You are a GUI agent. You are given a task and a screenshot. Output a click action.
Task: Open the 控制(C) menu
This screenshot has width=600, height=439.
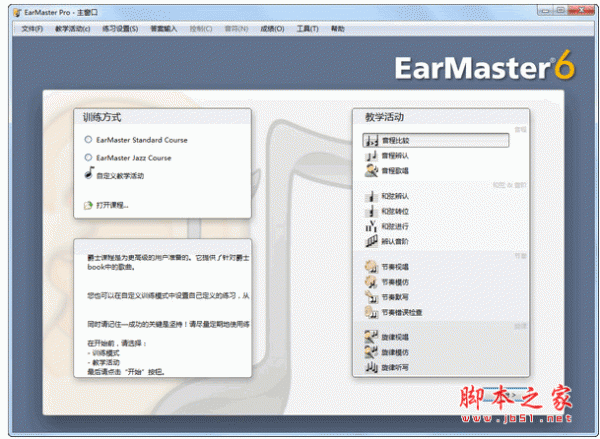pos(201,29)
